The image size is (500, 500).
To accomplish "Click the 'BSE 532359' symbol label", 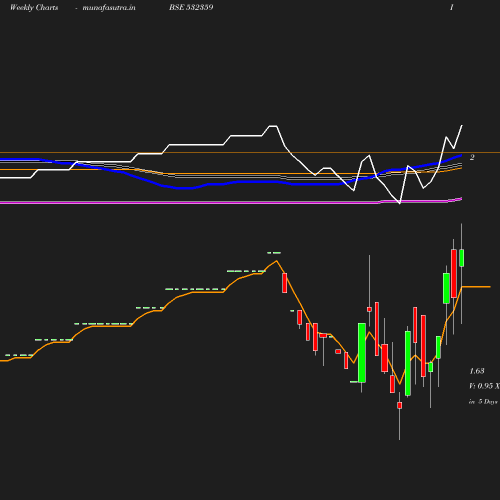I will click(191, 7).
